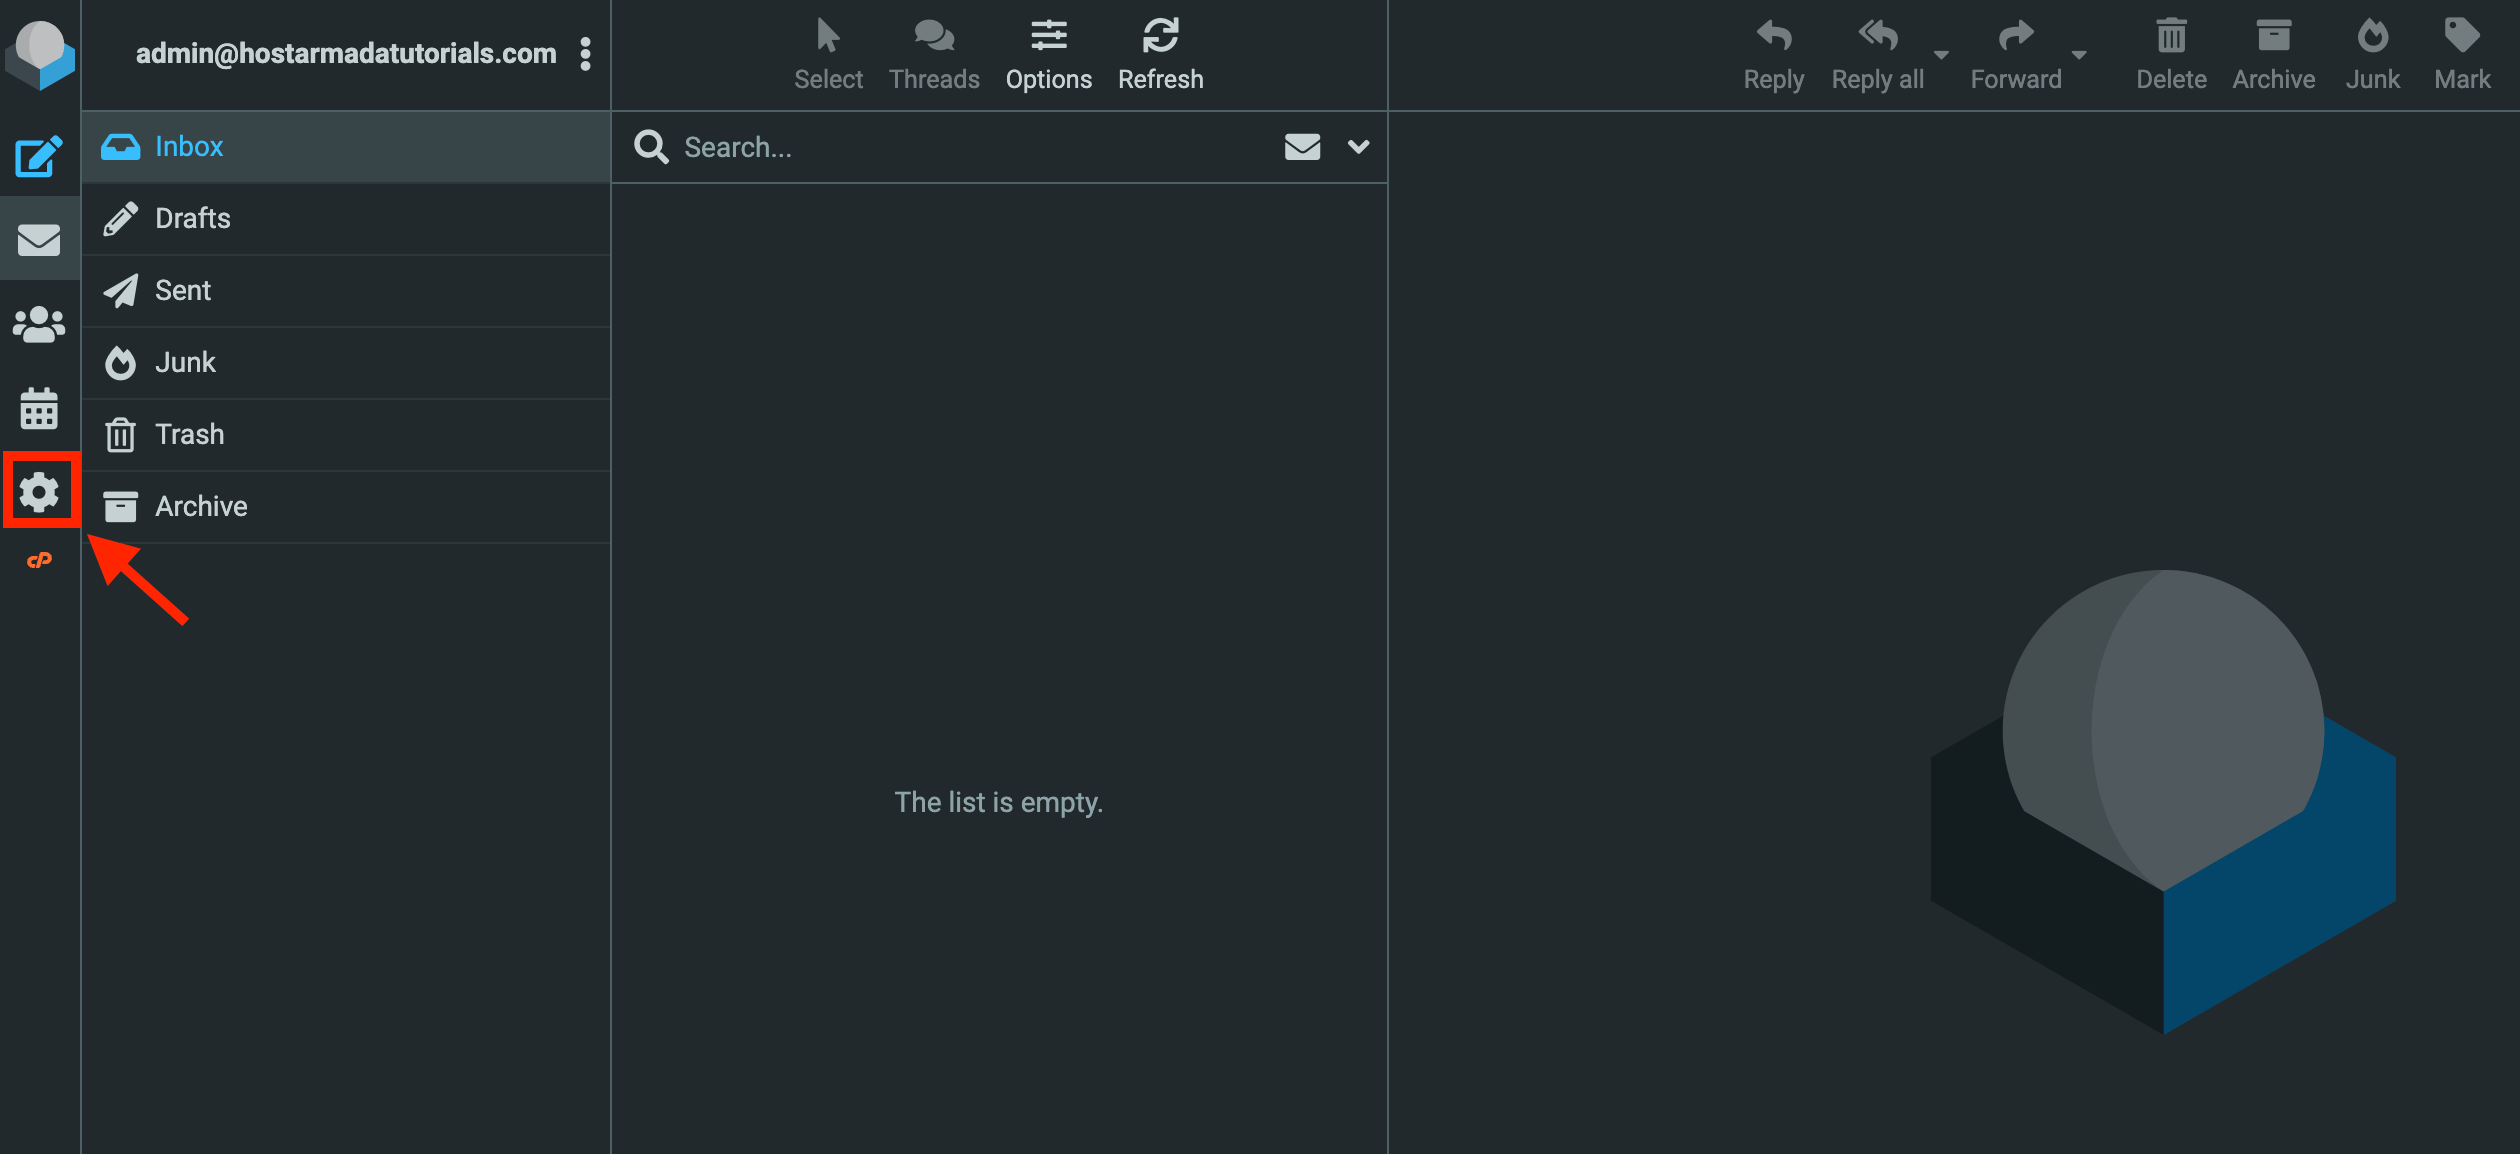
Task: Open the Compose new message icon
Action: 39,156
